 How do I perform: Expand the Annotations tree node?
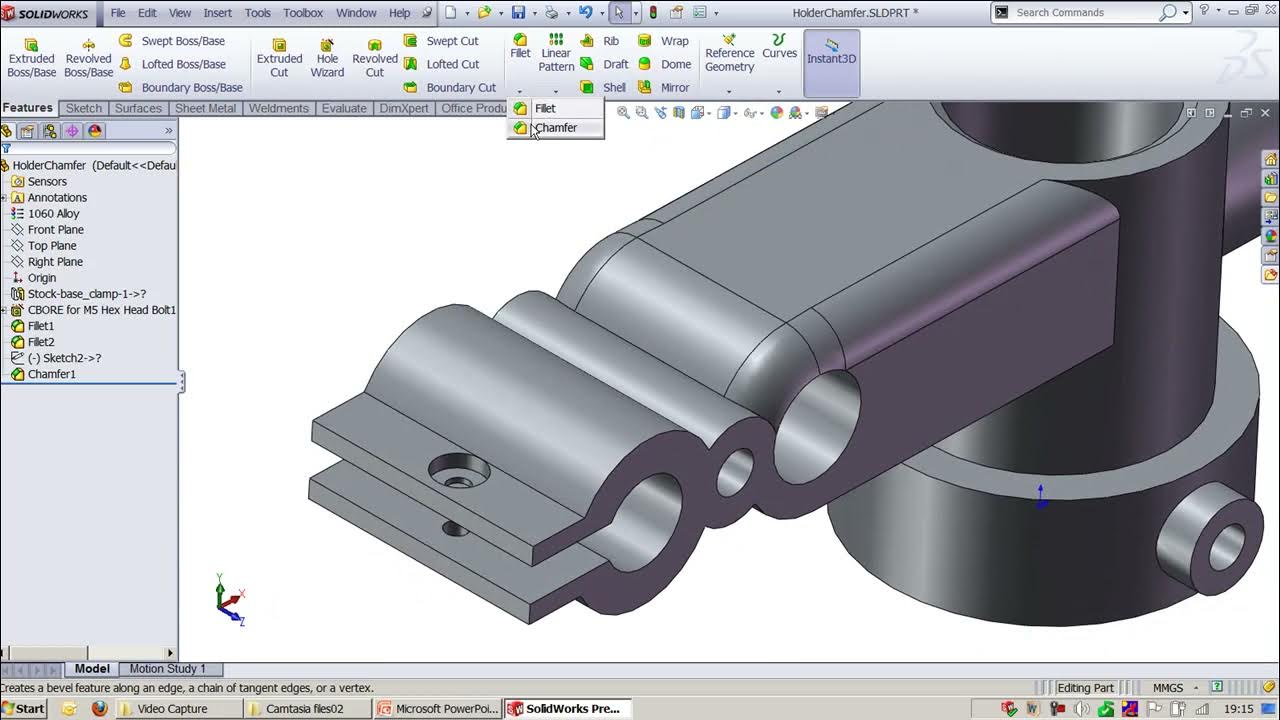tap(4, 198)
